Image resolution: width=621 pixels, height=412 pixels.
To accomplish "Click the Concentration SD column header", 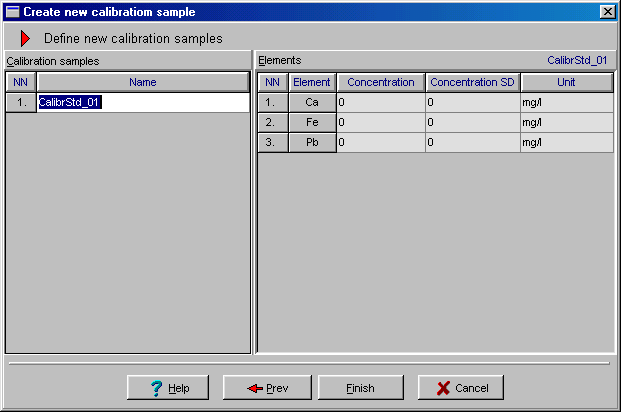I will tap(472, 82).
